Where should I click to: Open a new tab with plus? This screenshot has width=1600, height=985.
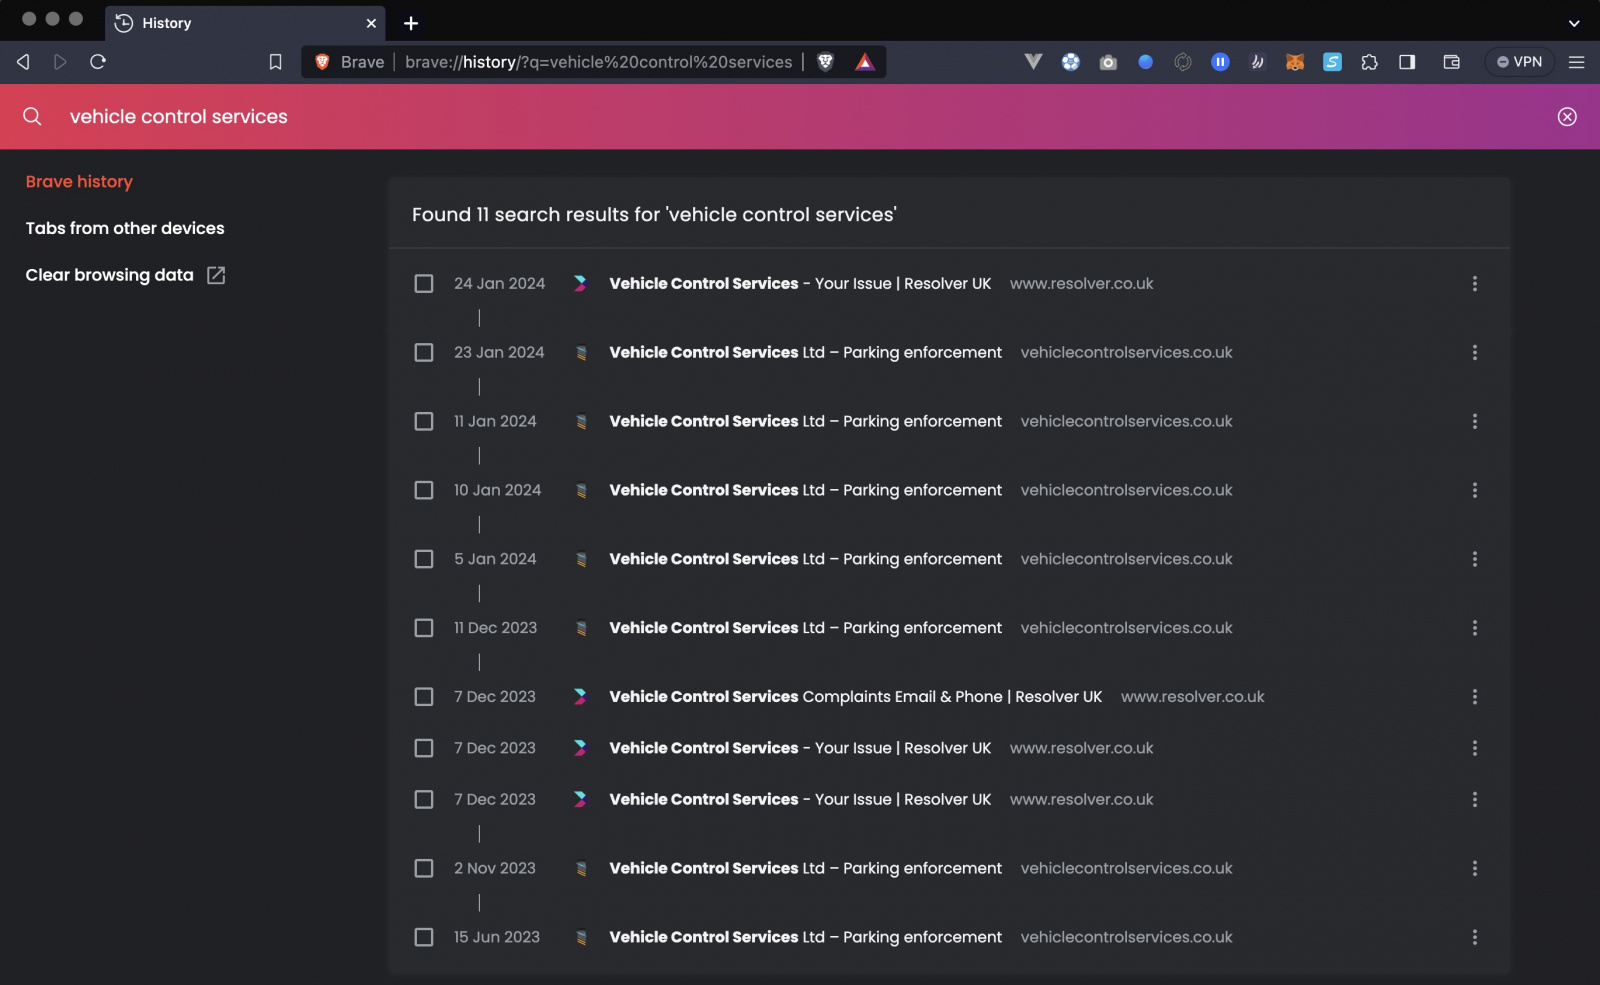click(411, 23)
